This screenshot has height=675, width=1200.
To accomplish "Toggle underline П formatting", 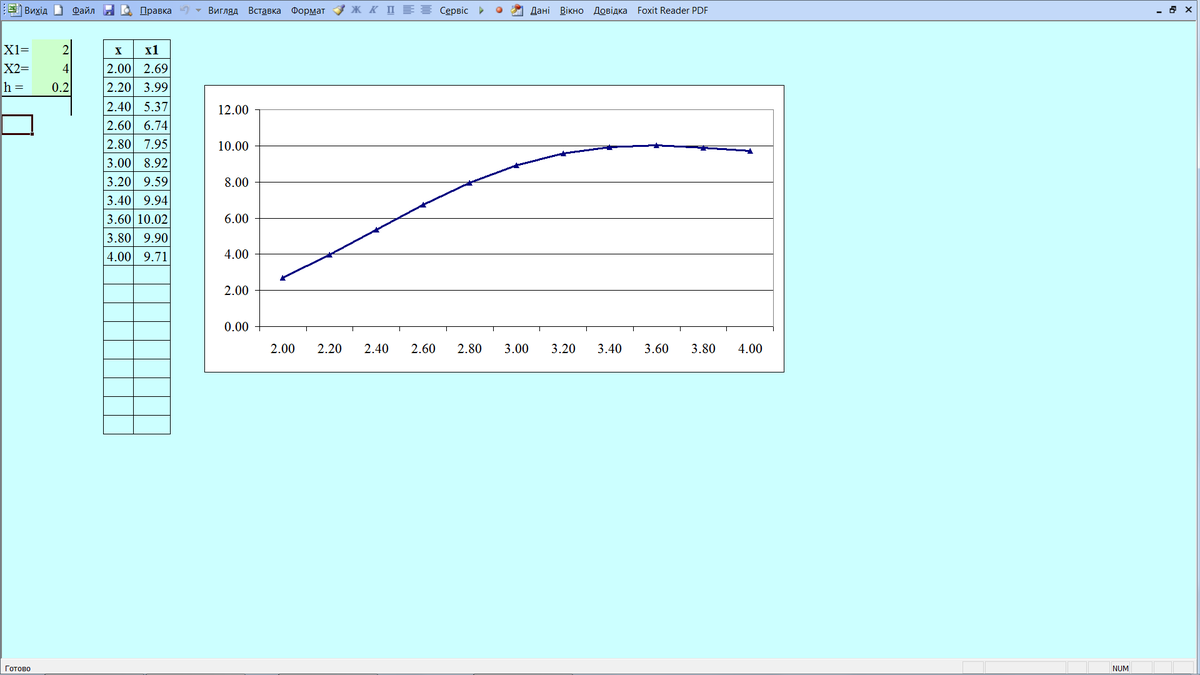I will click(391, 10).
